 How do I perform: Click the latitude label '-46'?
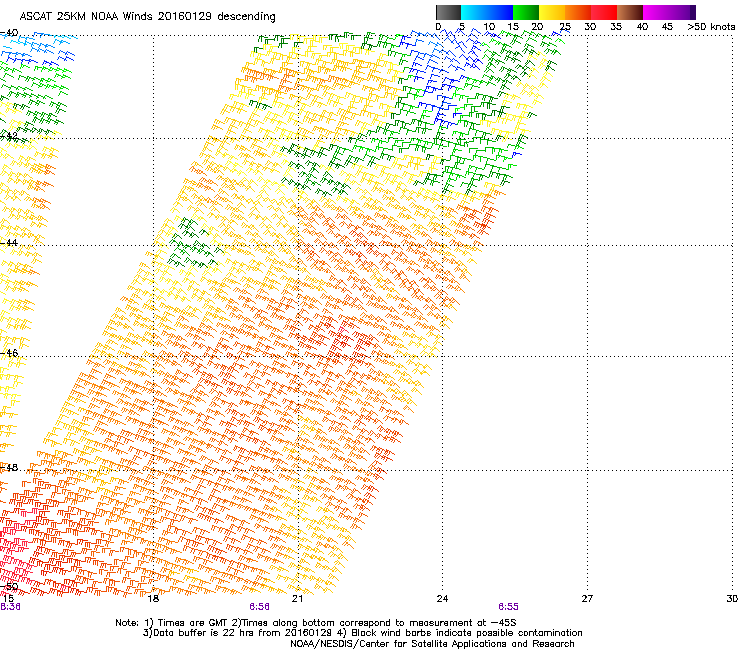click(9, 353)
